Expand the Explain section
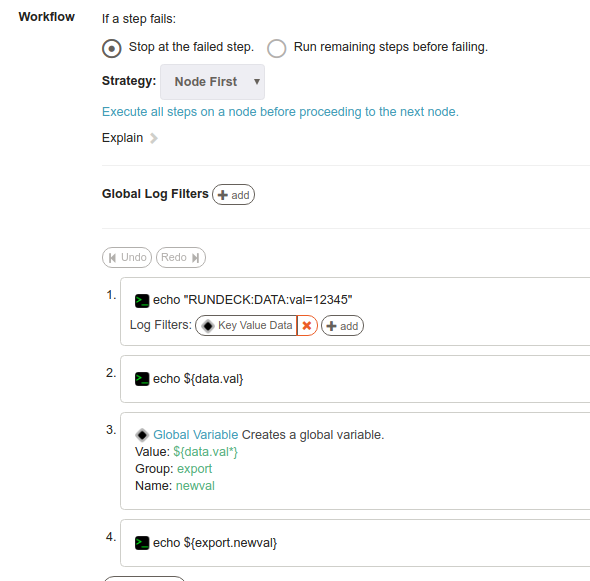 coord(129,138)
